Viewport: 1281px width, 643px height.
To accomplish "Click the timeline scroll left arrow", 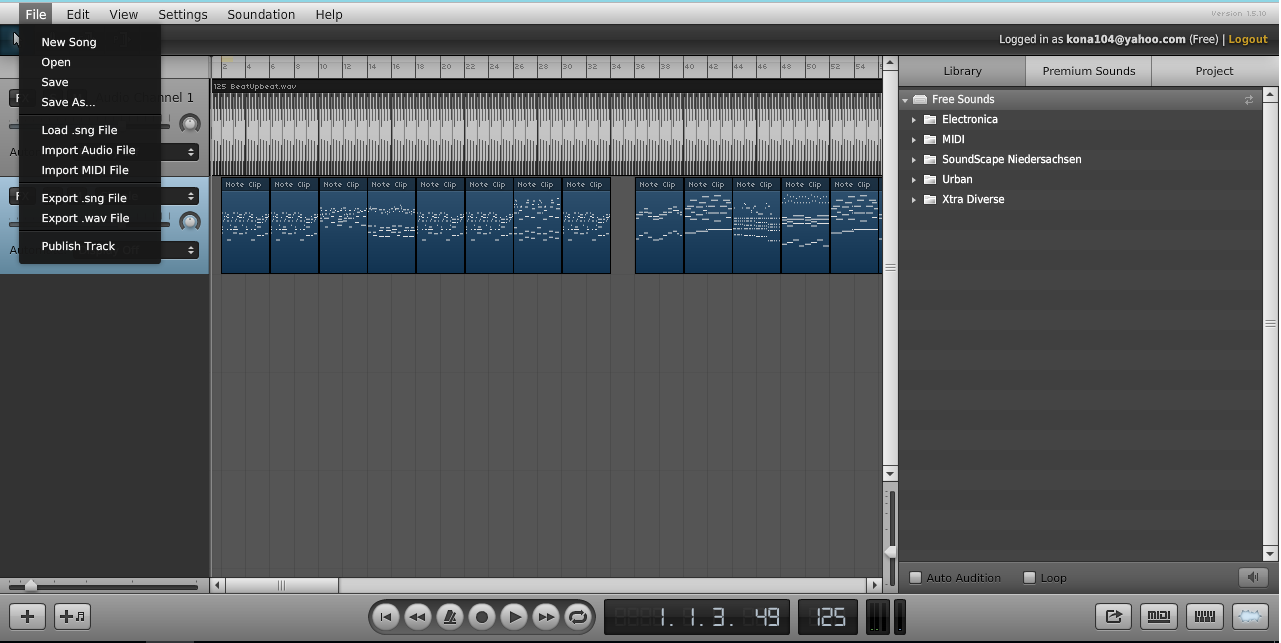I will pyautogui.click(x=218, y=586).
